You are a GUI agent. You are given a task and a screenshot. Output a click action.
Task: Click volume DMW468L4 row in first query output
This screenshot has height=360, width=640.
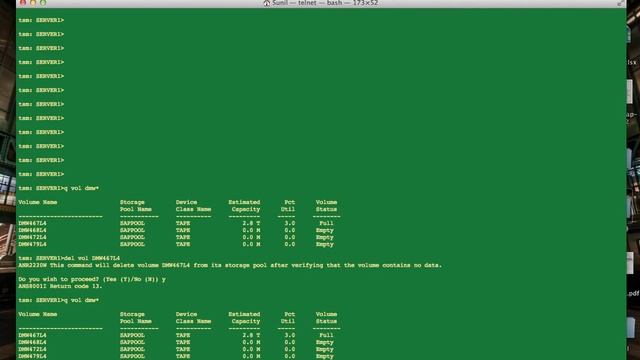pyautogui.click(x=179, y=230)
